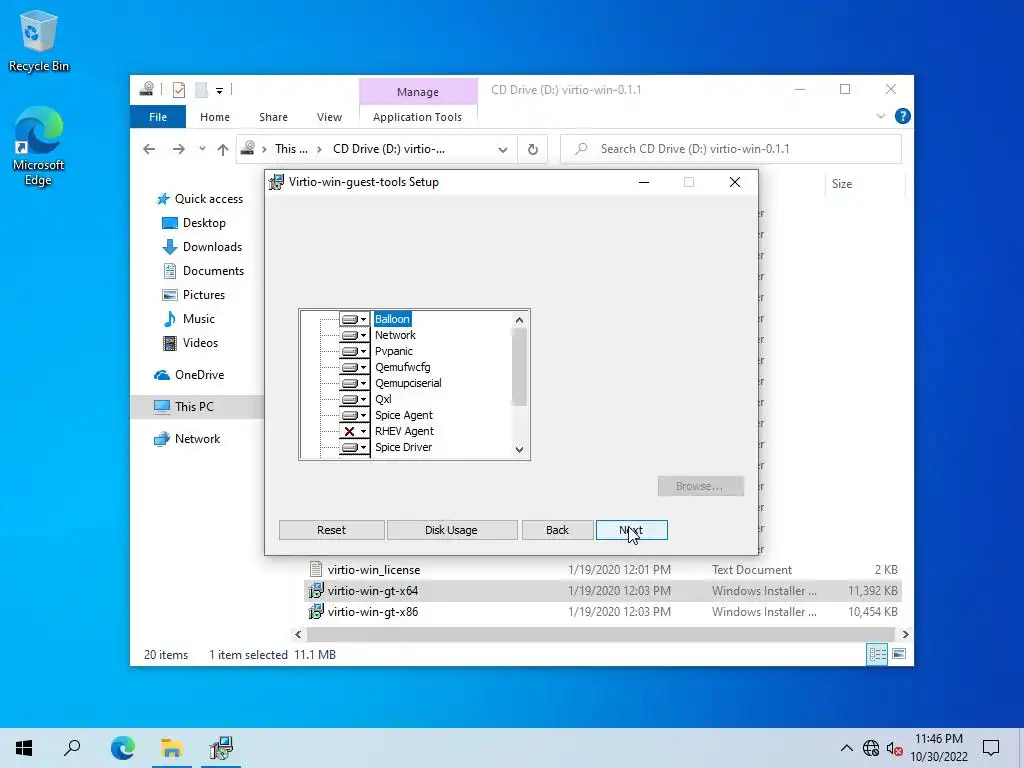Viewport: 1024px width, 768px height.
Task: Select the virtio-win_license file
Action: coord(374,569)
